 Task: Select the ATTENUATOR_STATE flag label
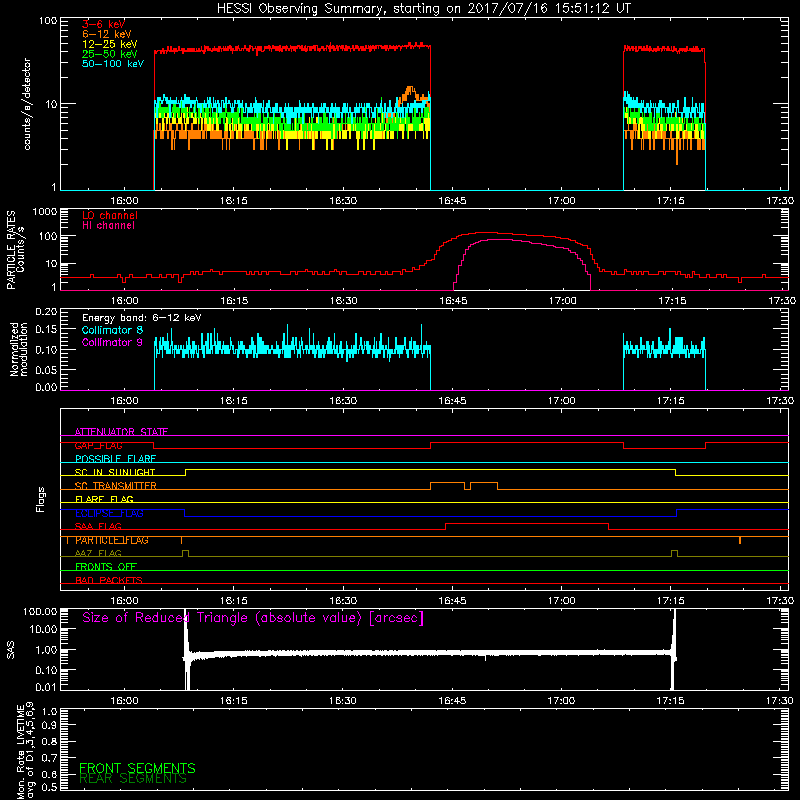tap(121, 432)
